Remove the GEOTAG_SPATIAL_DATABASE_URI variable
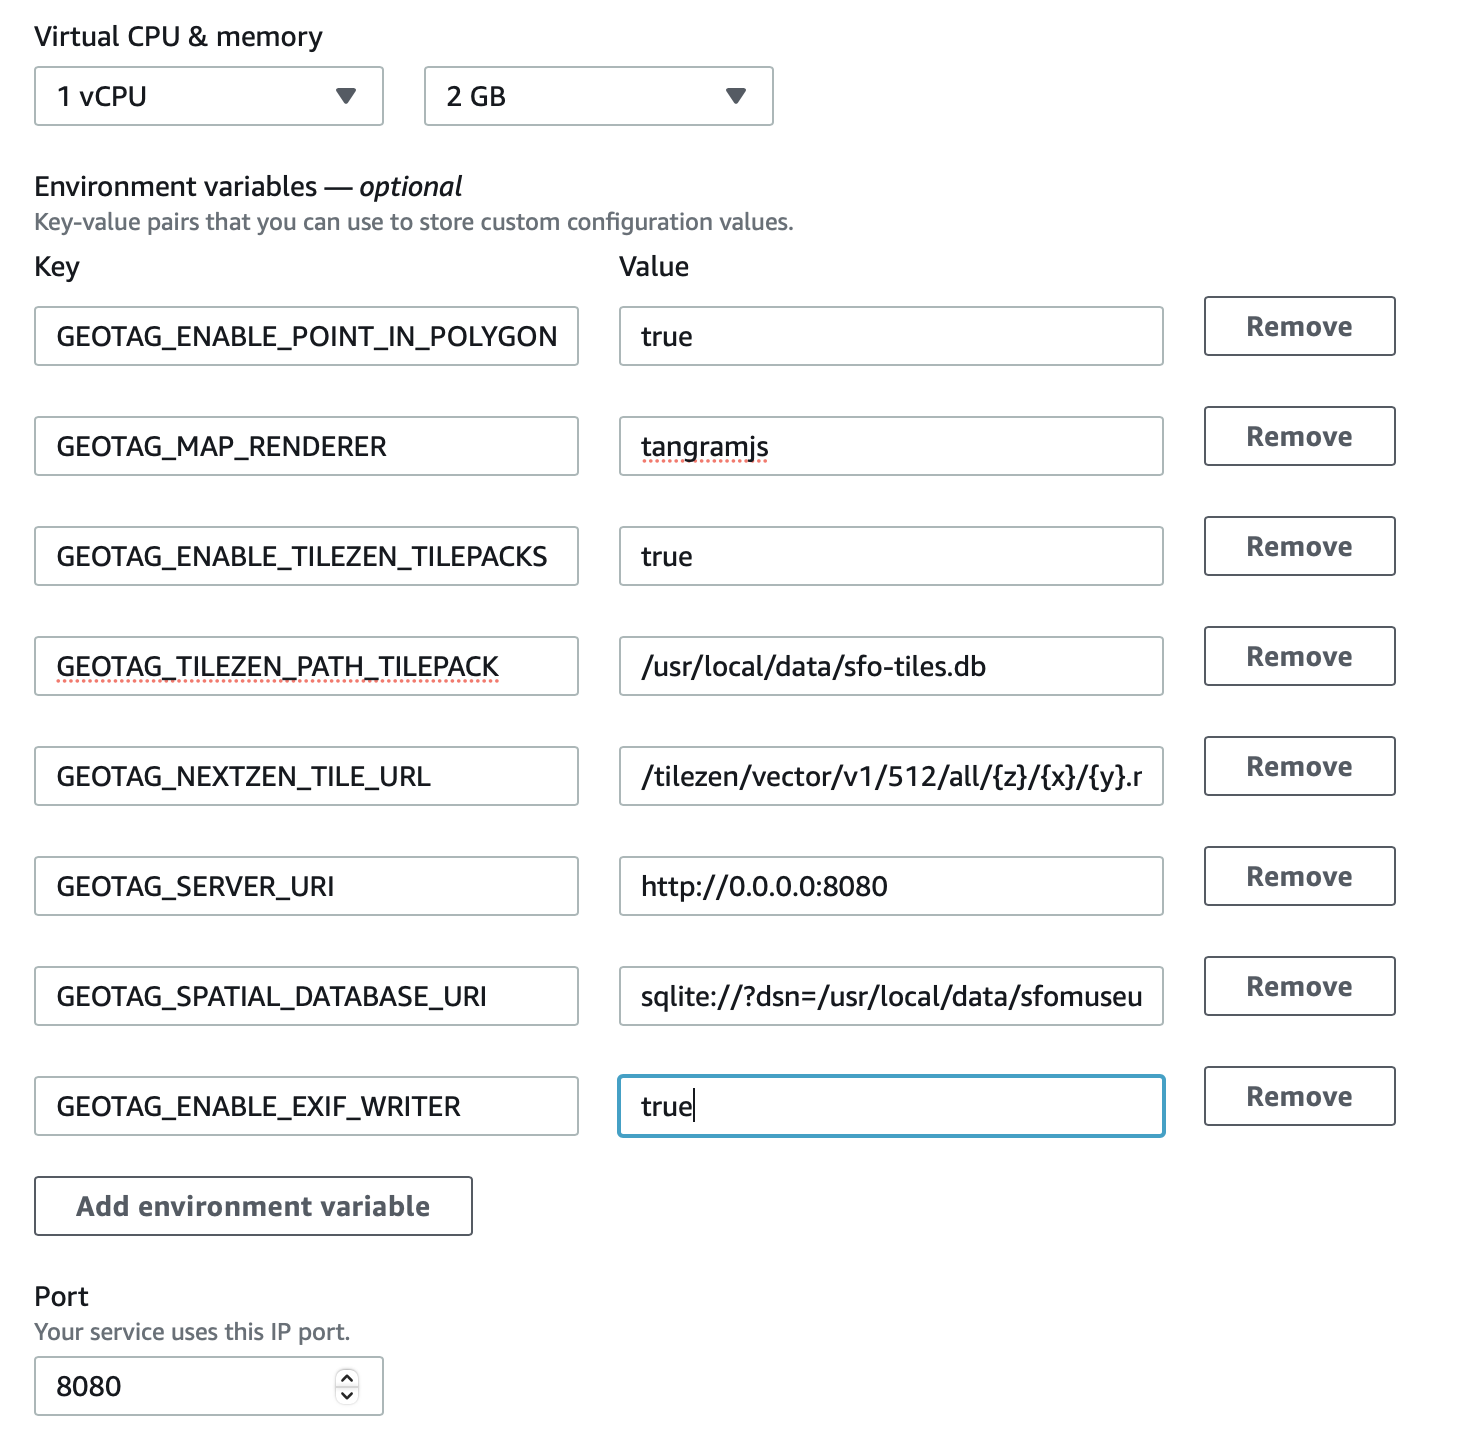Viewport: 1464px width, 1440px height. (x=1299, y=986)
